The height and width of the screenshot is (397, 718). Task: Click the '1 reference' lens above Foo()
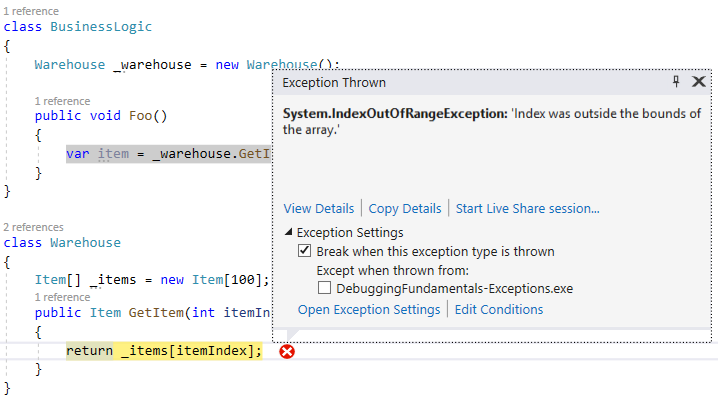62,101
